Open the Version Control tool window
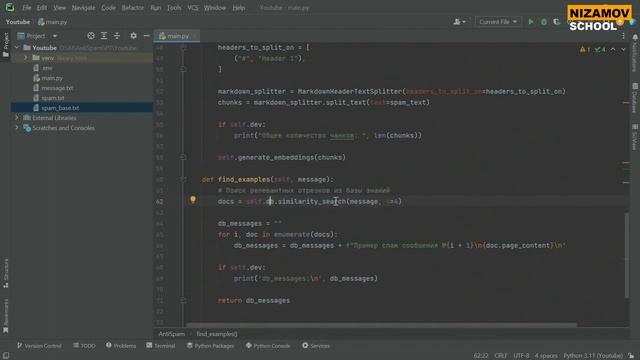The width and height of the screenshot is (640, 360). click(x=39, y=346)
